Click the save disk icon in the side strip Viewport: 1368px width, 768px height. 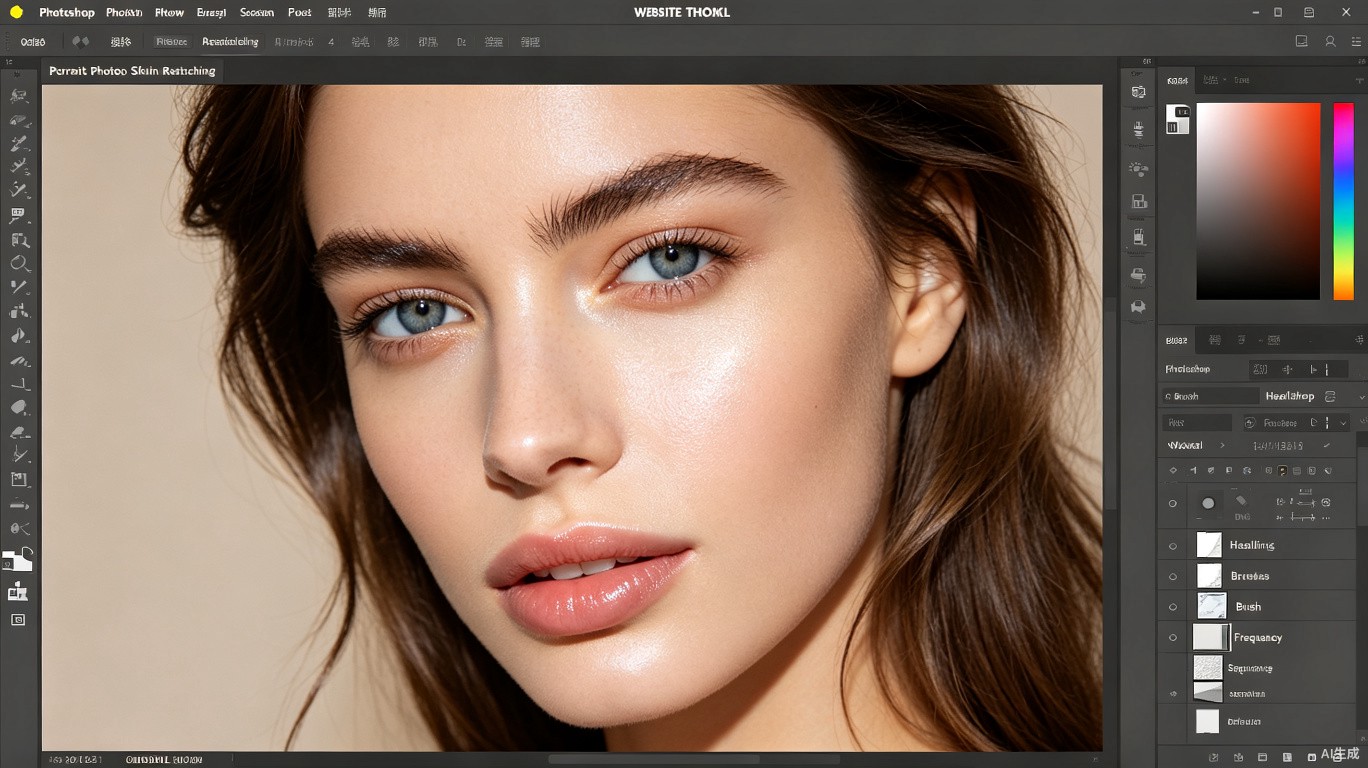(x=1138, y=201)
